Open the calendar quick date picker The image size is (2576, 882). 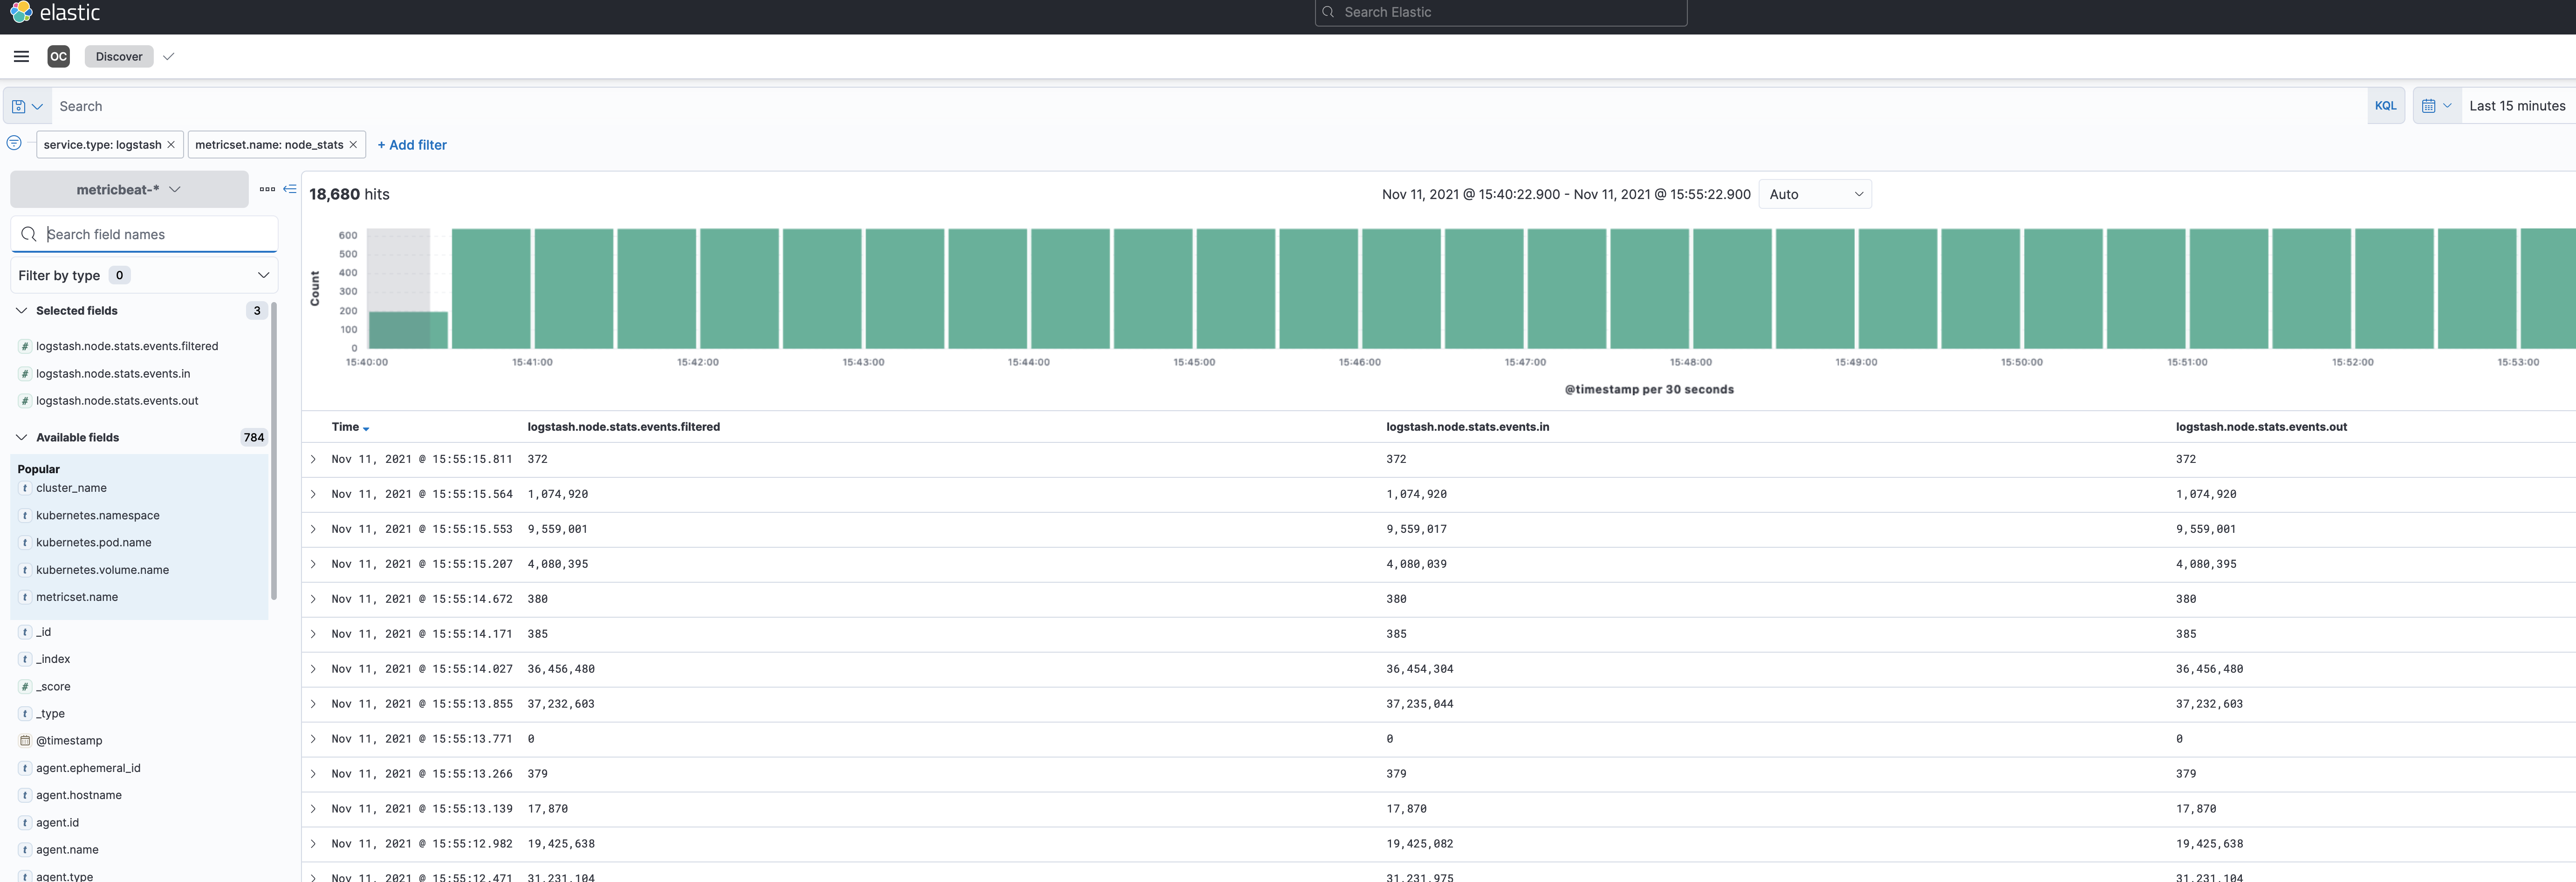click(2436, 106)
